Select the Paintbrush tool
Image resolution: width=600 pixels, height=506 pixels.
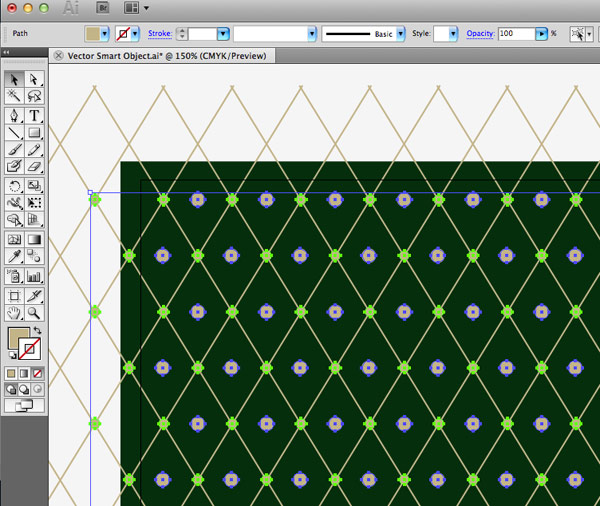[x=15, y=149]
